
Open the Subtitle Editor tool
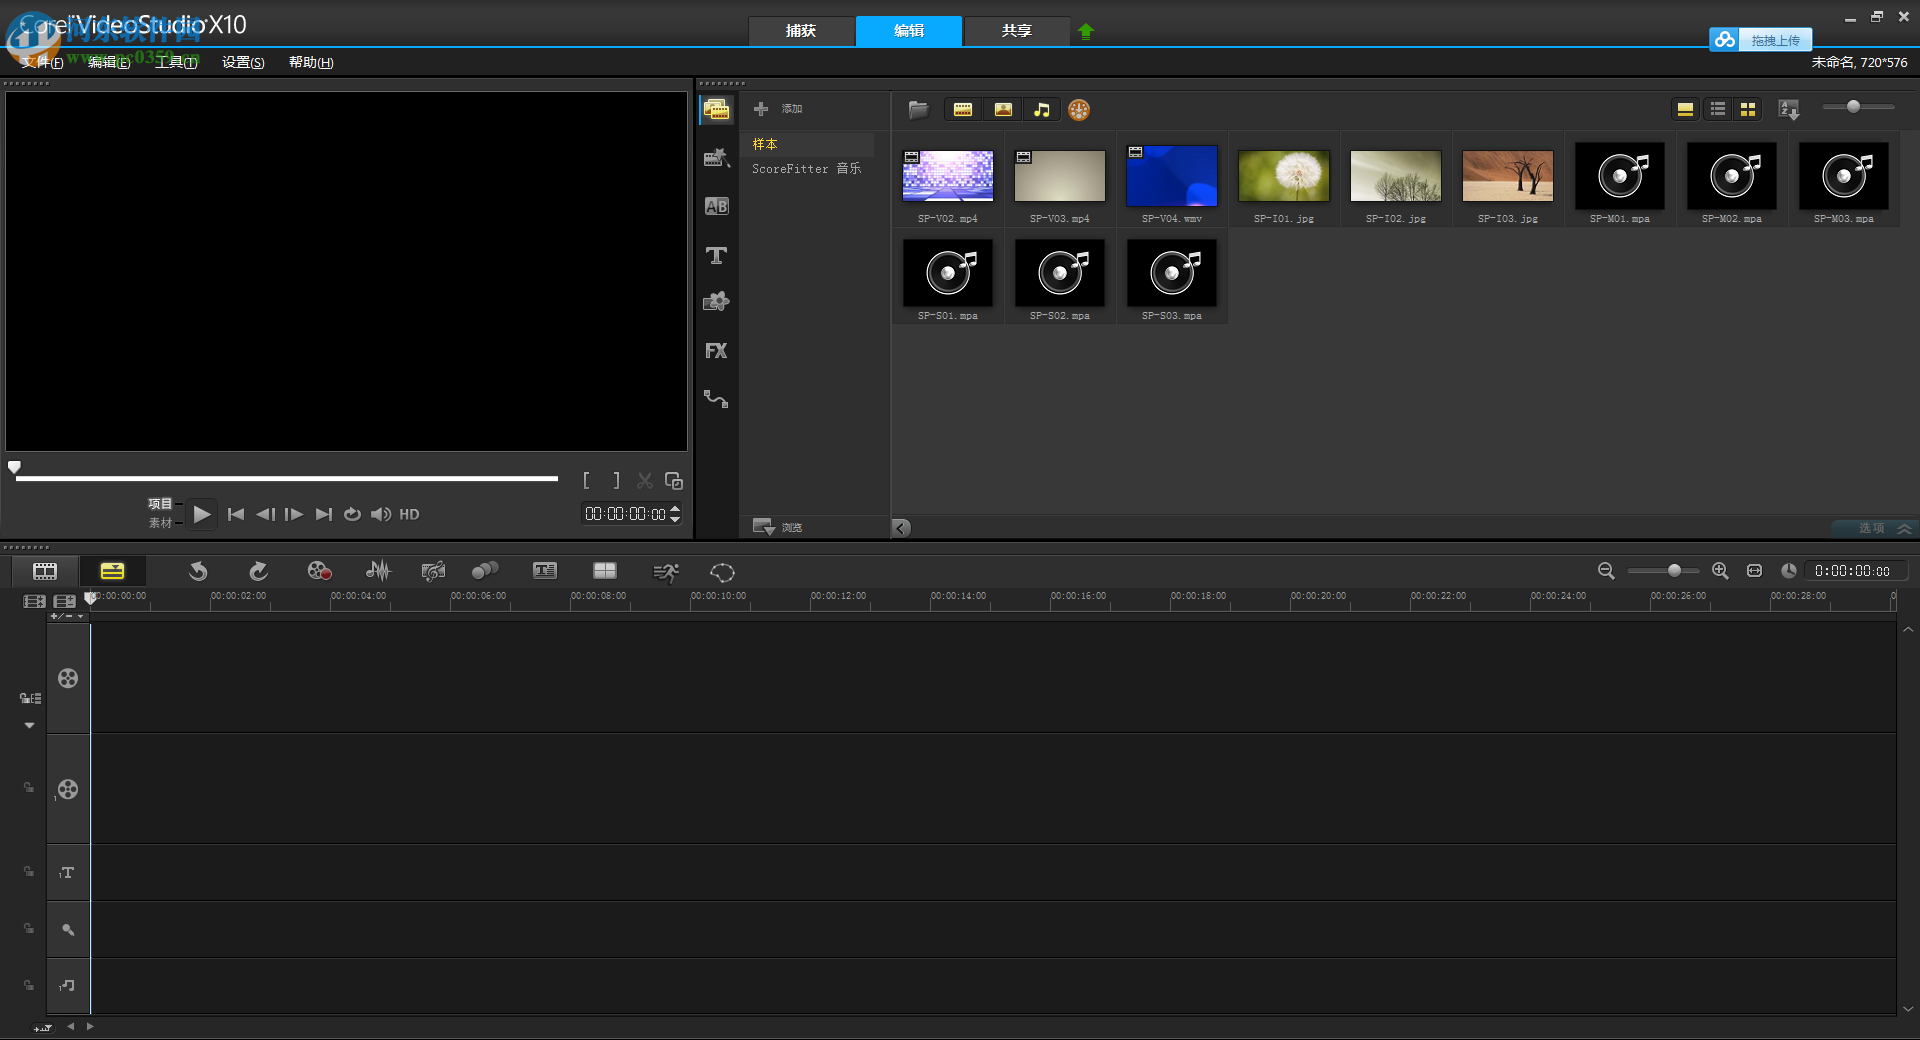tap(545, 571)
